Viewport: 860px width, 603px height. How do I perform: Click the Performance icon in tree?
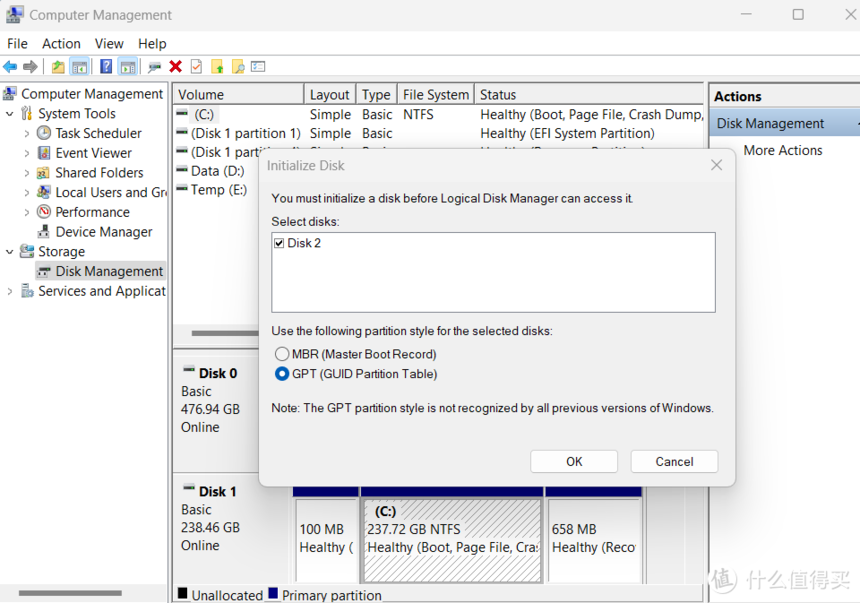point(44,212)
